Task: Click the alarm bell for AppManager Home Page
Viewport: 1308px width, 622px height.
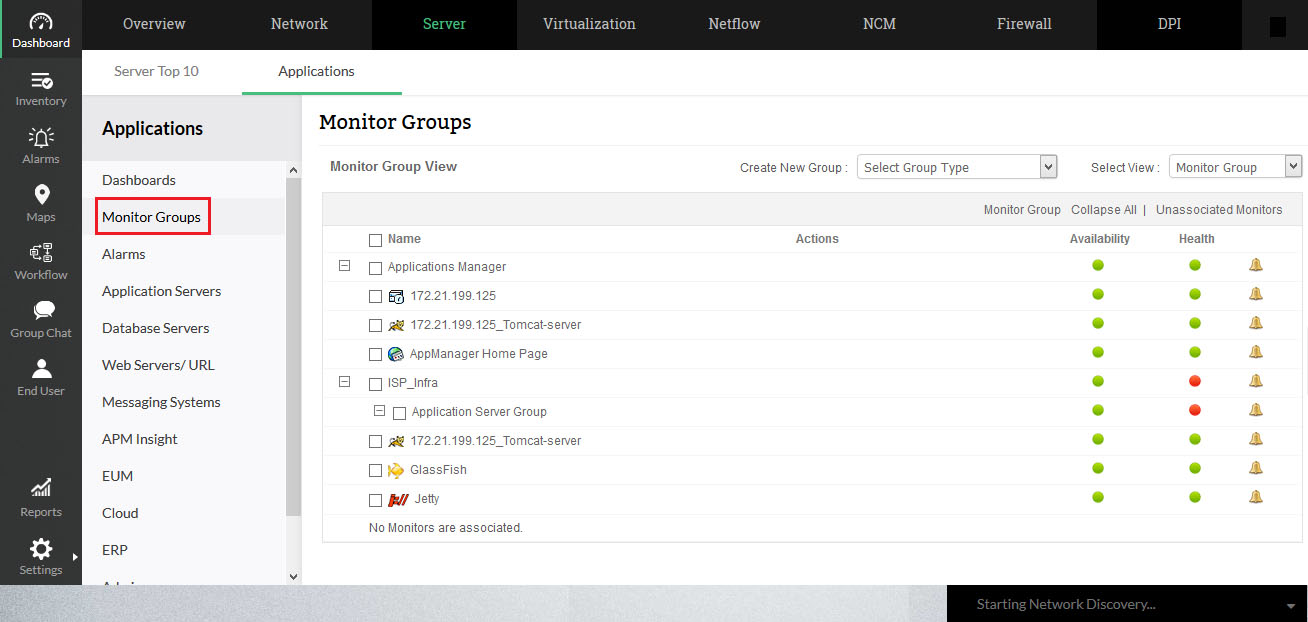Action: (x=1256, y=352)
